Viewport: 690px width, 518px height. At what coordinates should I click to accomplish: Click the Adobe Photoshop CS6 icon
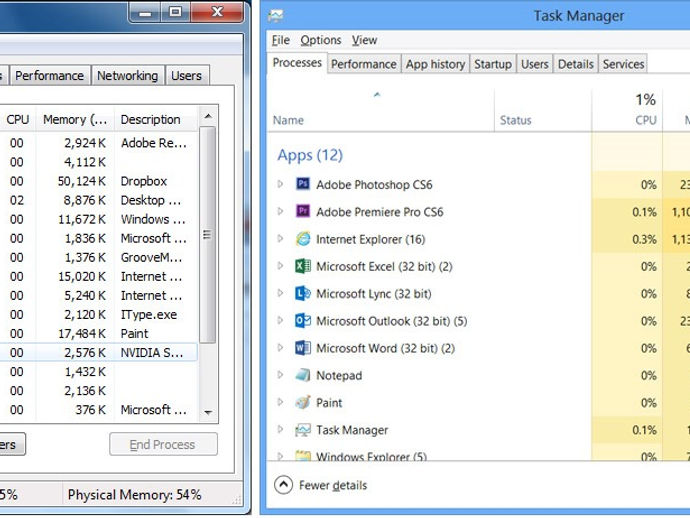tap(303, 184)
